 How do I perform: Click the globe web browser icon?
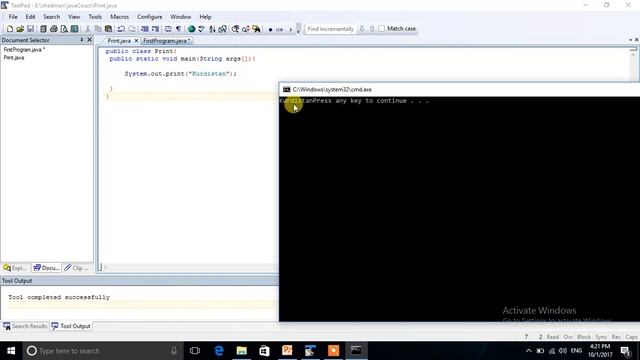click(191, 29)
